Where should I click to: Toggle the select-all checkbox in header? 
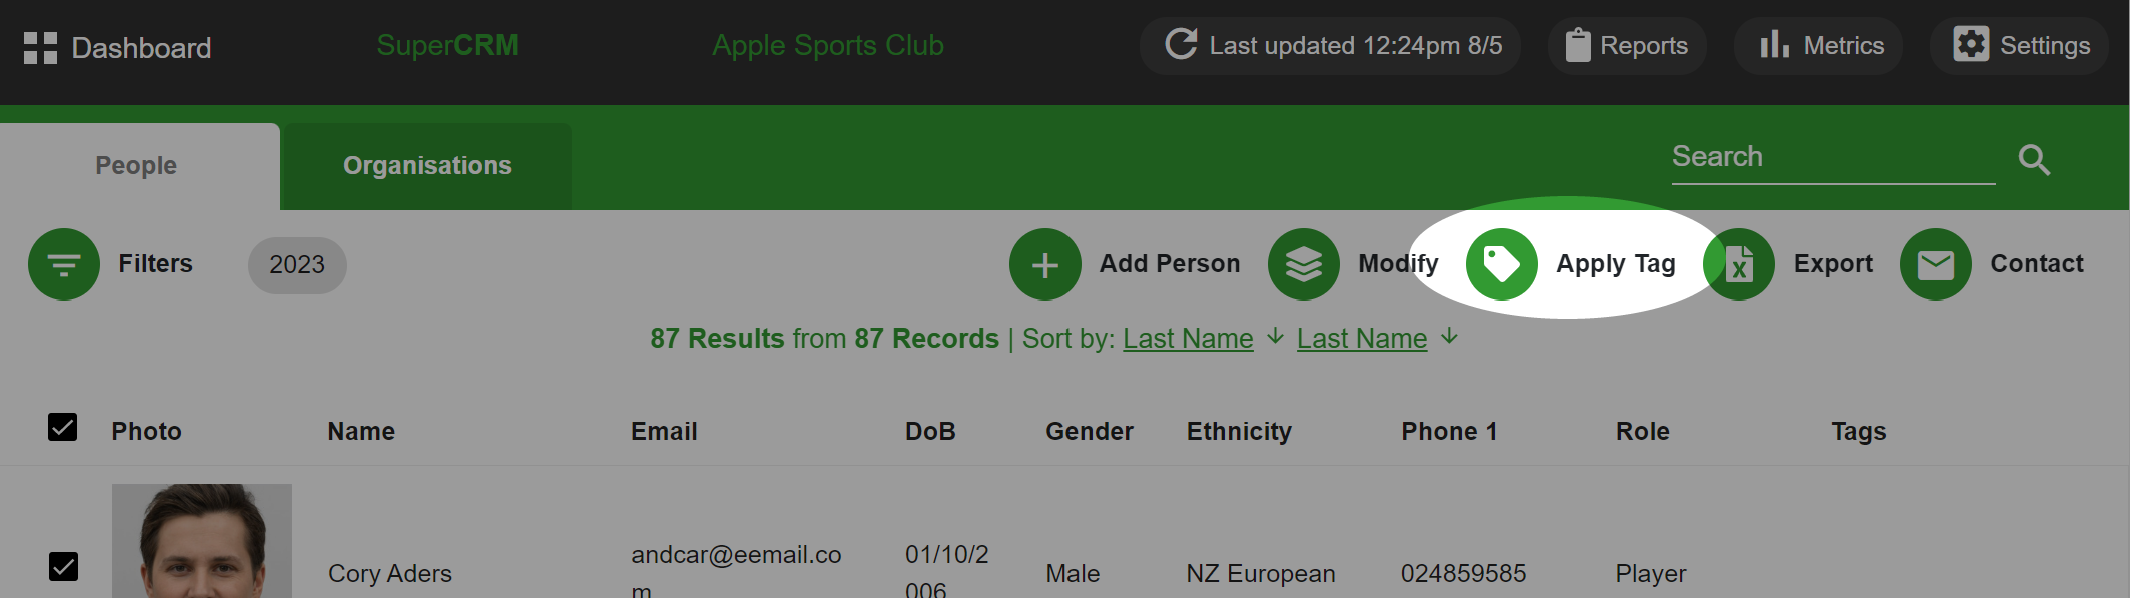tap(63, 427)
